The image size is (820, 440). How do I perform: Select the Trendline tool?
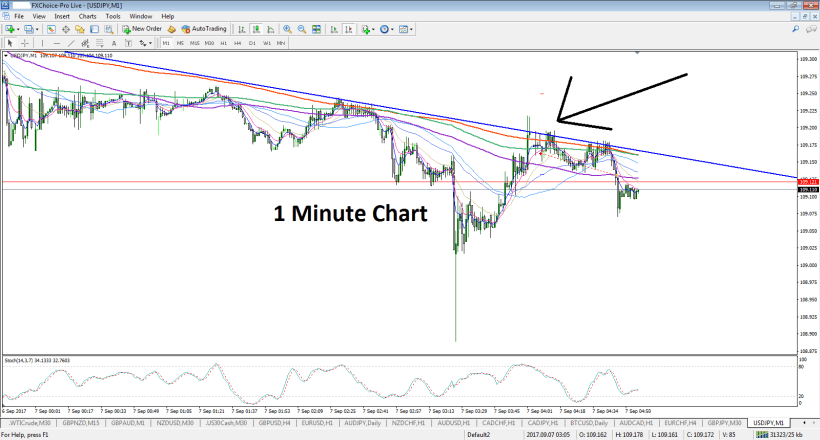coord(71,43)
